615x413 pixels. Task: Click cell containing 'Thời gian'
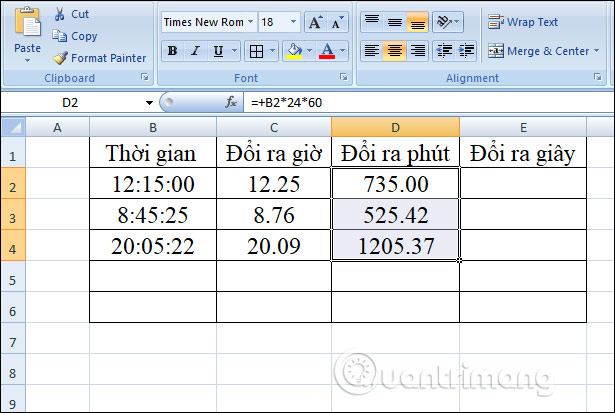tap(153, 153)
